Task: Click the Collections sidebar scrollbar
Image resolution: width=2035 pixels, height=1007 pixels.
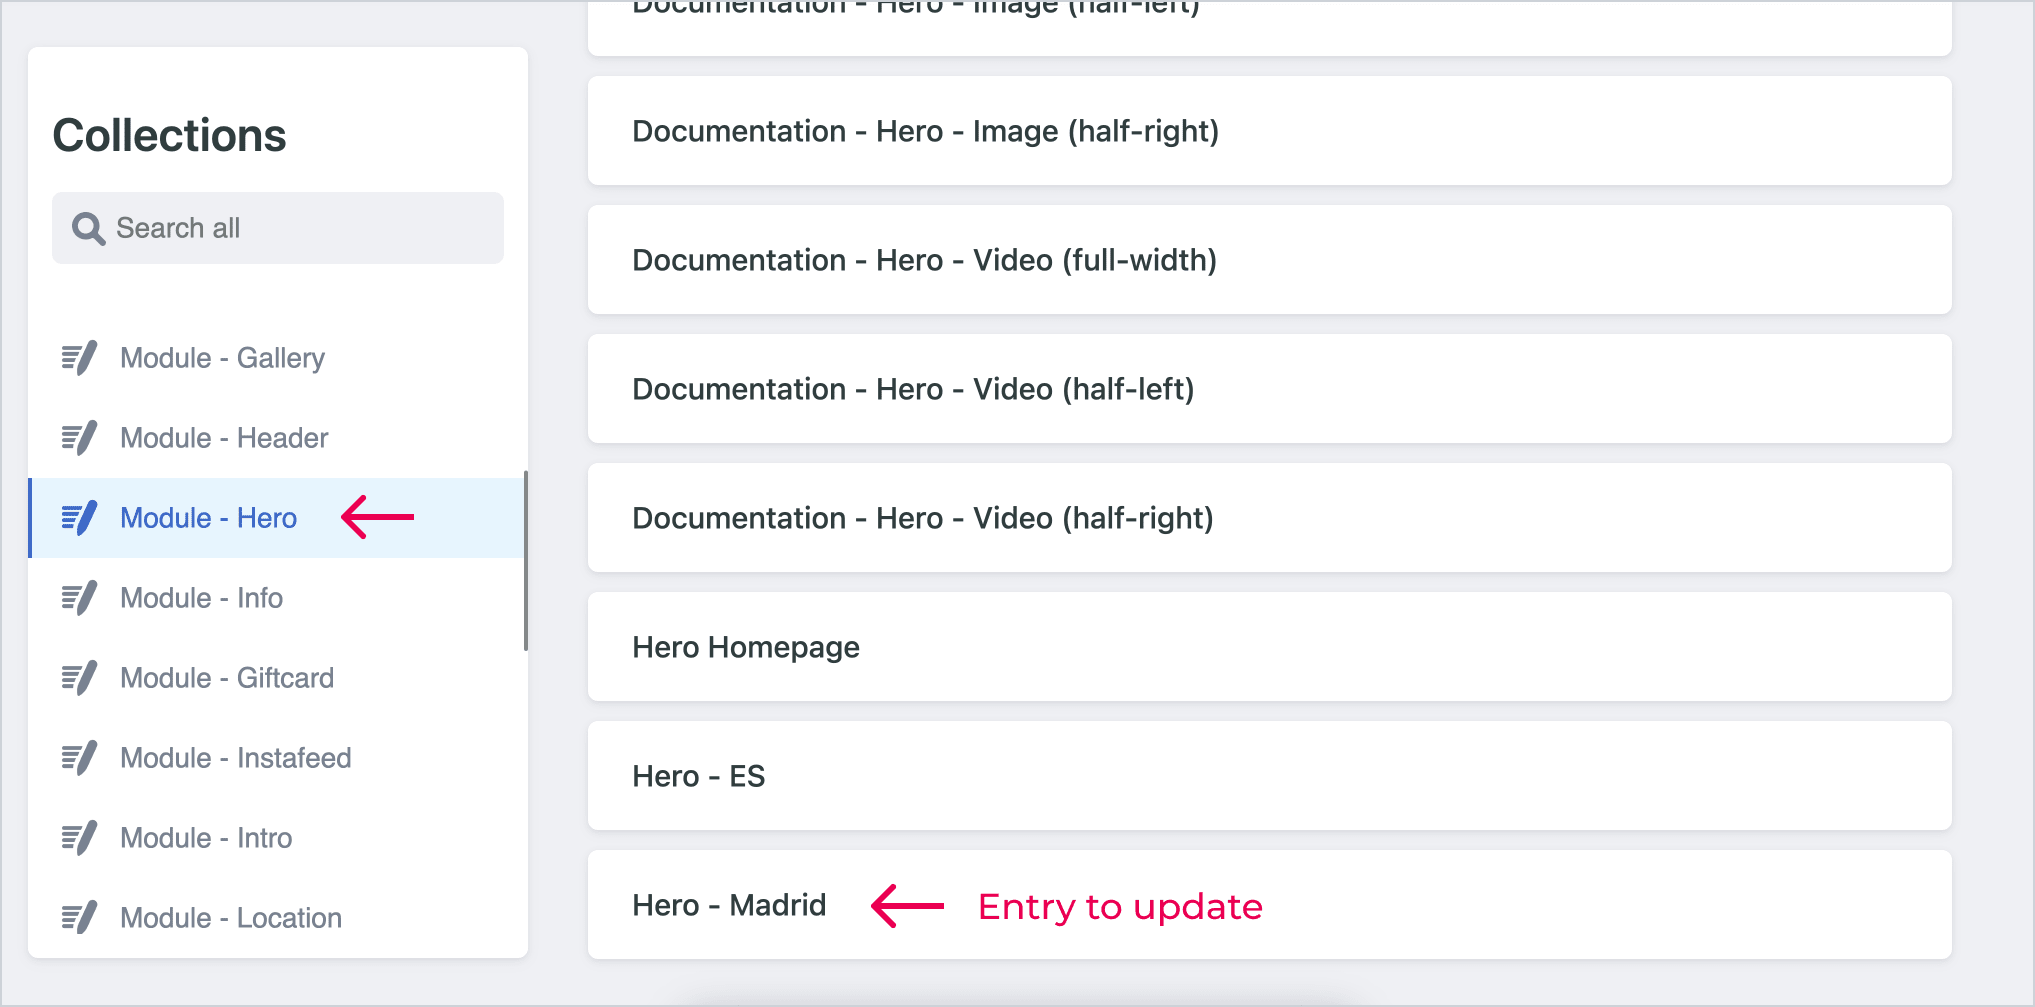Action: [x=526, y=561]
